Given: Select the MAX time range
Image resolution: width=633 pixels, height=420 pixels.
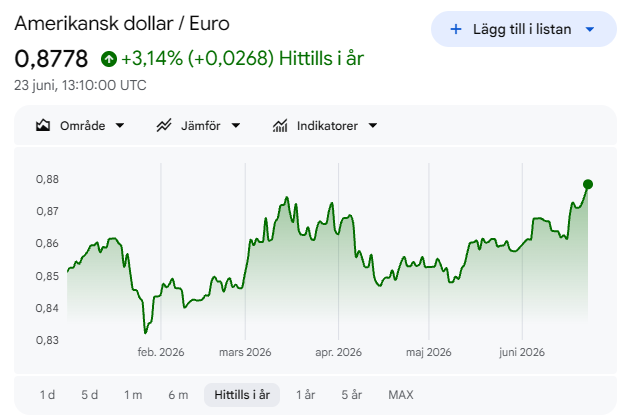Looking at the screenshot, I should point(401,395).
